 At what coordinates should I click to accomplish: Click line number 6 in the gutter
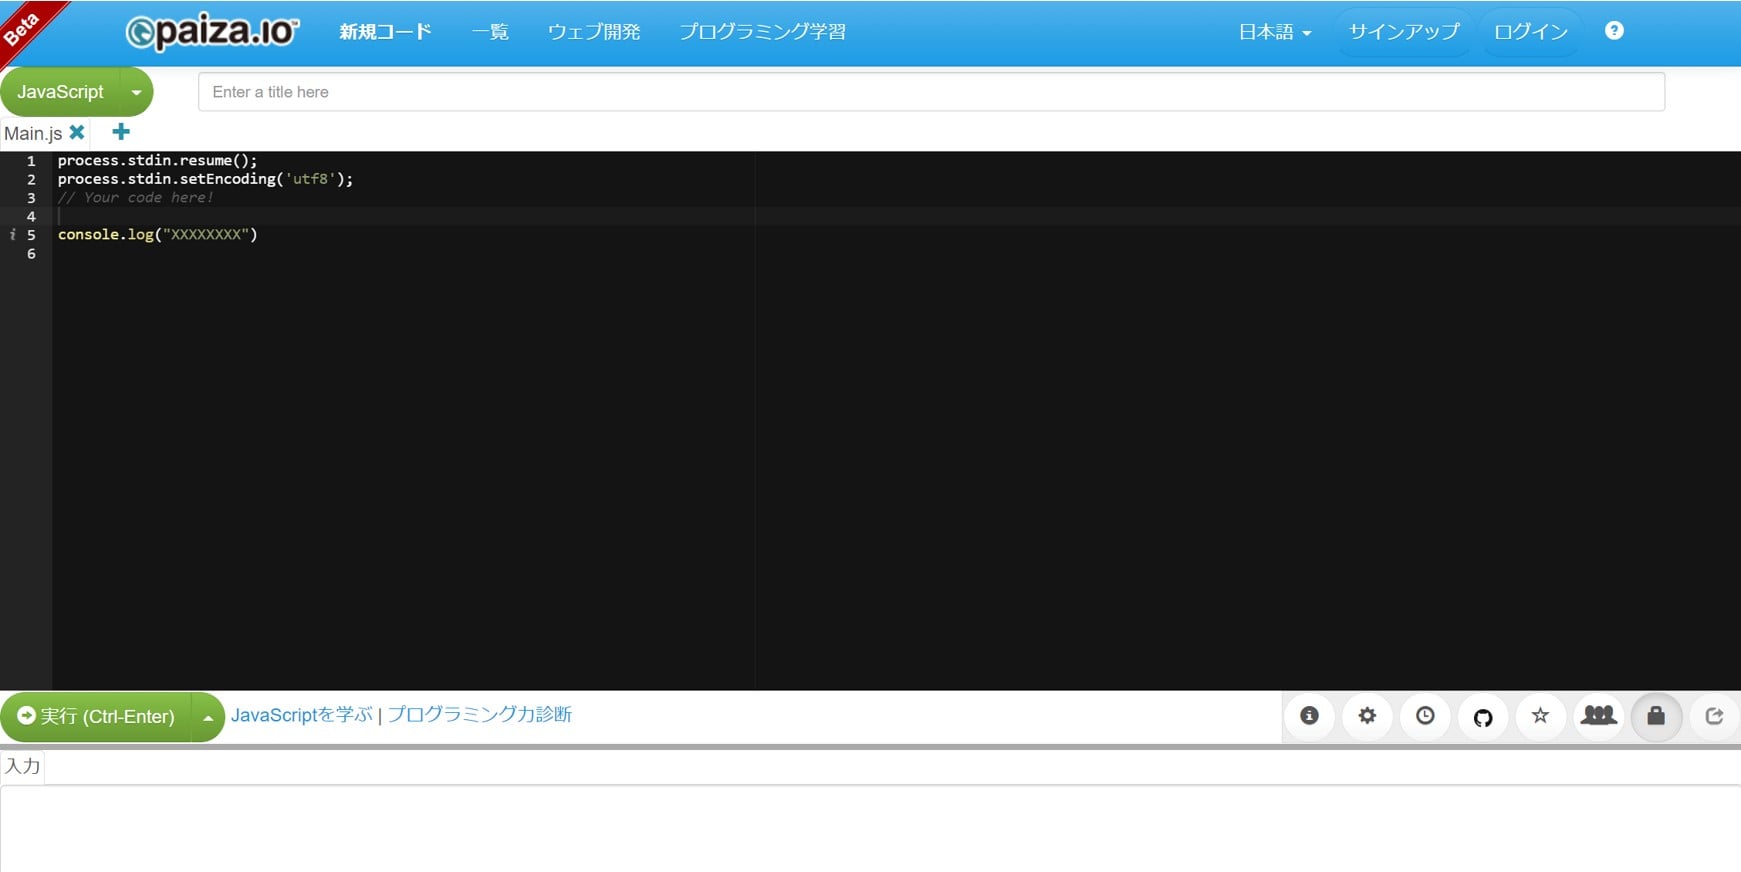[31, 254]
